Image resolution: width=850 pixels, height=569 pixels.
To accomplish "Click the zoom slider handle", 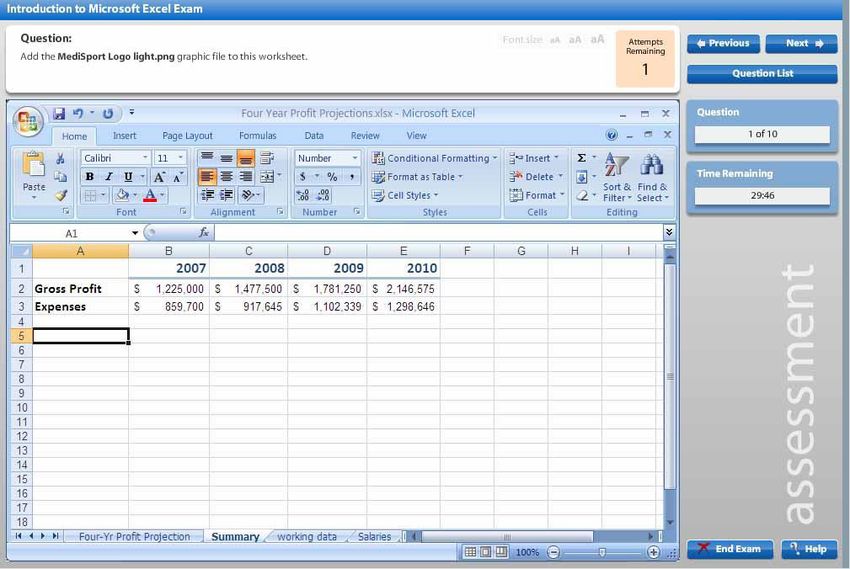I will (x=602, y=552).
